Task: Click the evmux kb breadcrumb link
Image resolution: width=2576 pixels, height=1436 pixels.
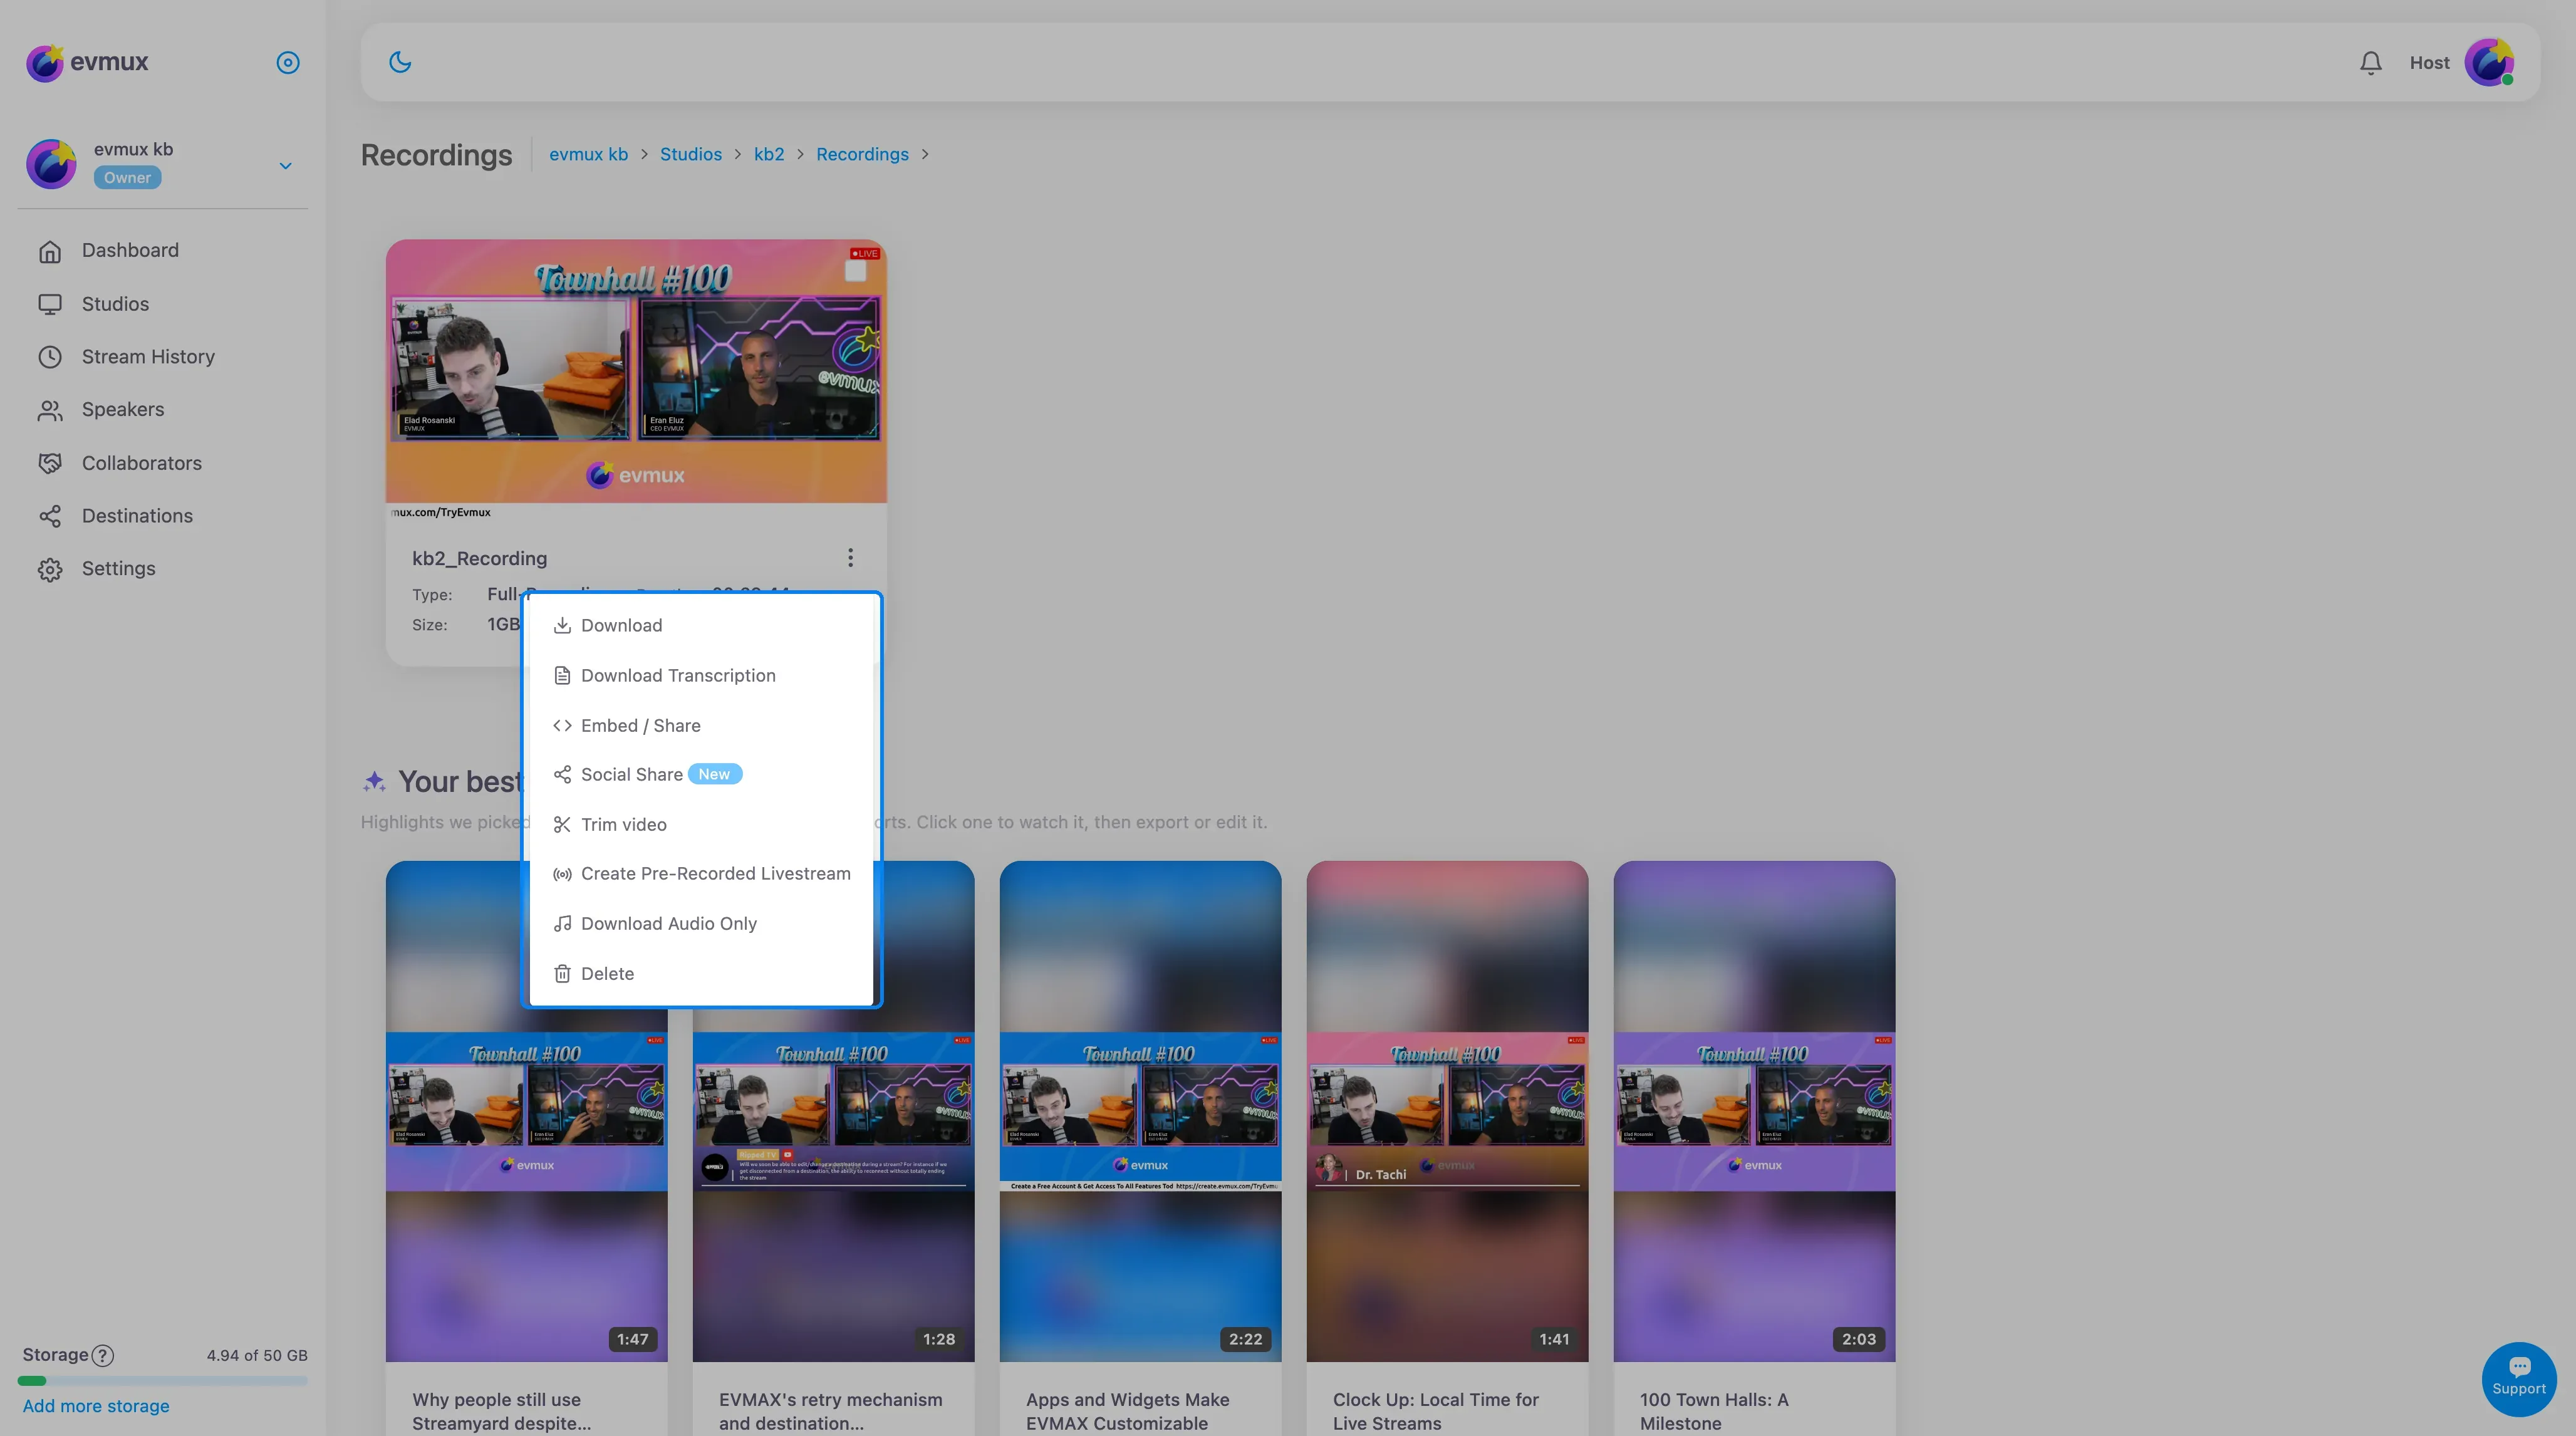Action: (588, 154)
